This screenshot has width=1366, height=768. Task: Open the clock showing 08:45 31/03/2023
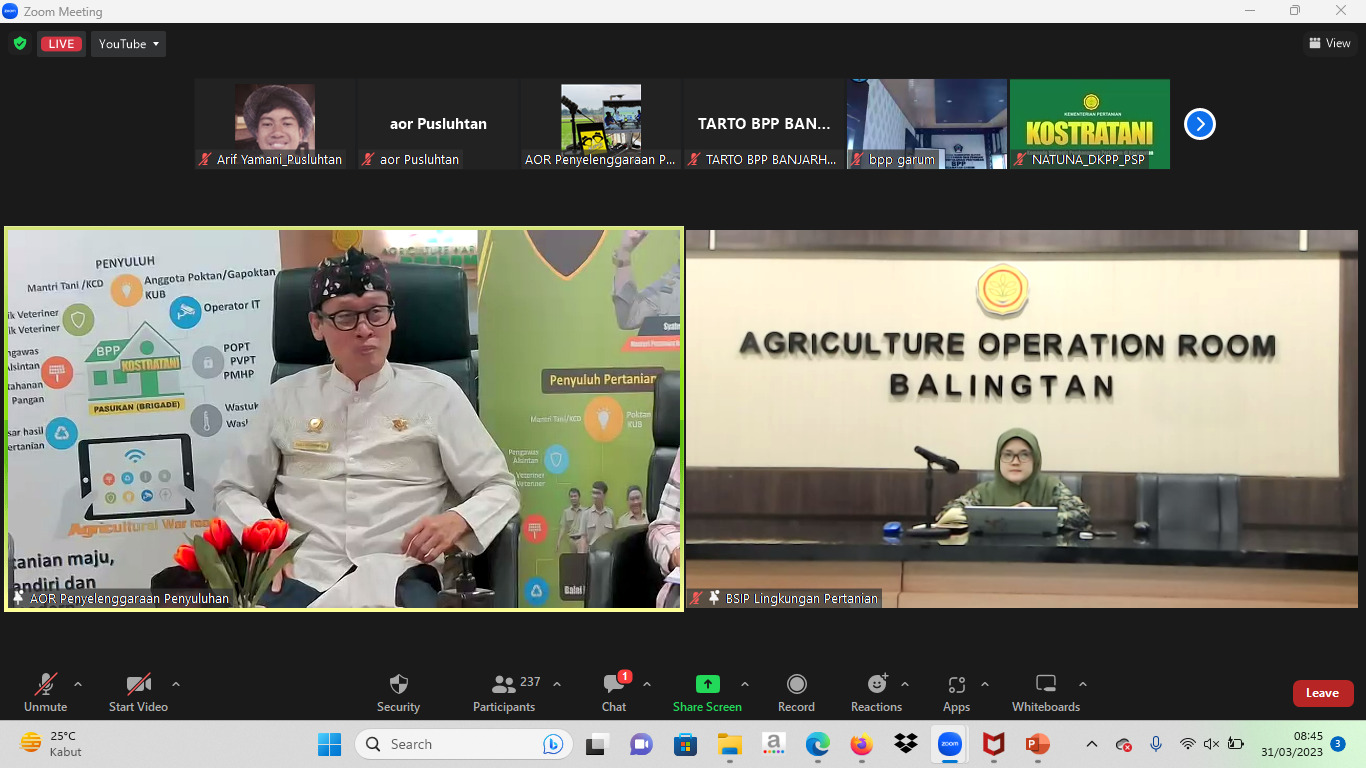[1292, 744]
